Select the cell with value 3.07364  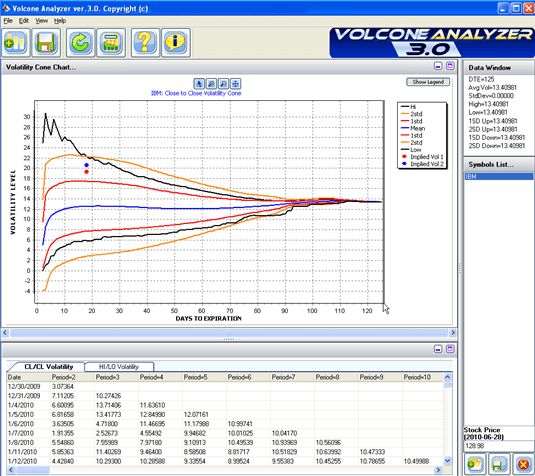click(x=72, y=387)
